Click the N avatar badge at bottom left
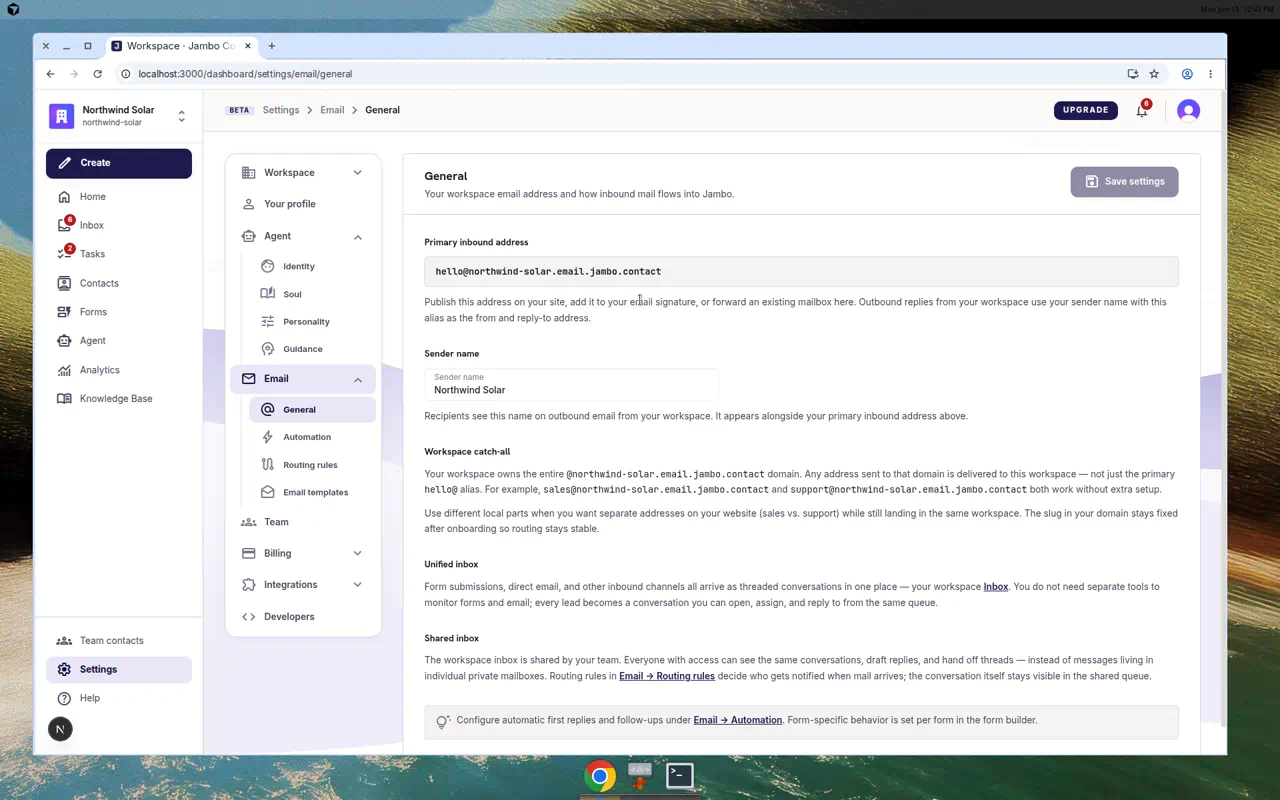The width and height of the screenshot is (1280, 800). 60,729
